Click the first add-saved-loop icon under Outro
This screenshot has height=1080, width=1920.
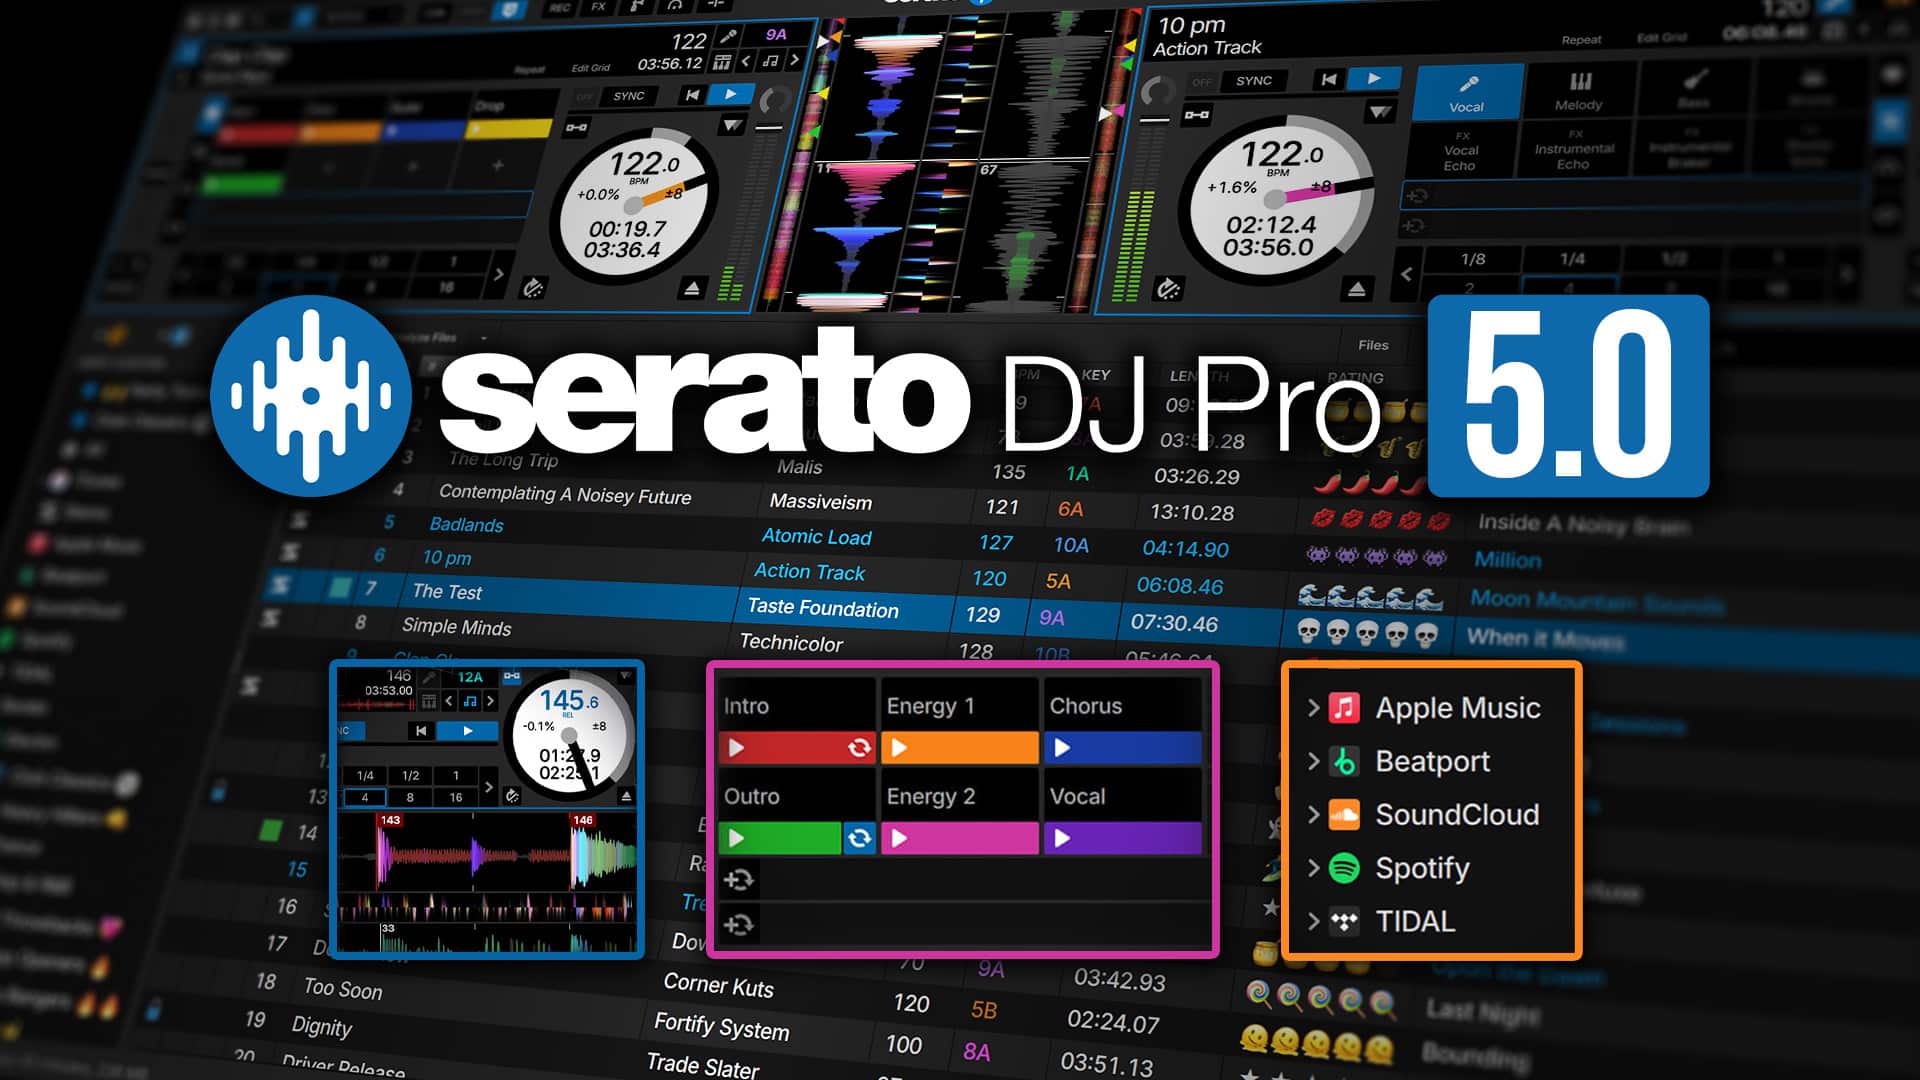pos(739,880)
